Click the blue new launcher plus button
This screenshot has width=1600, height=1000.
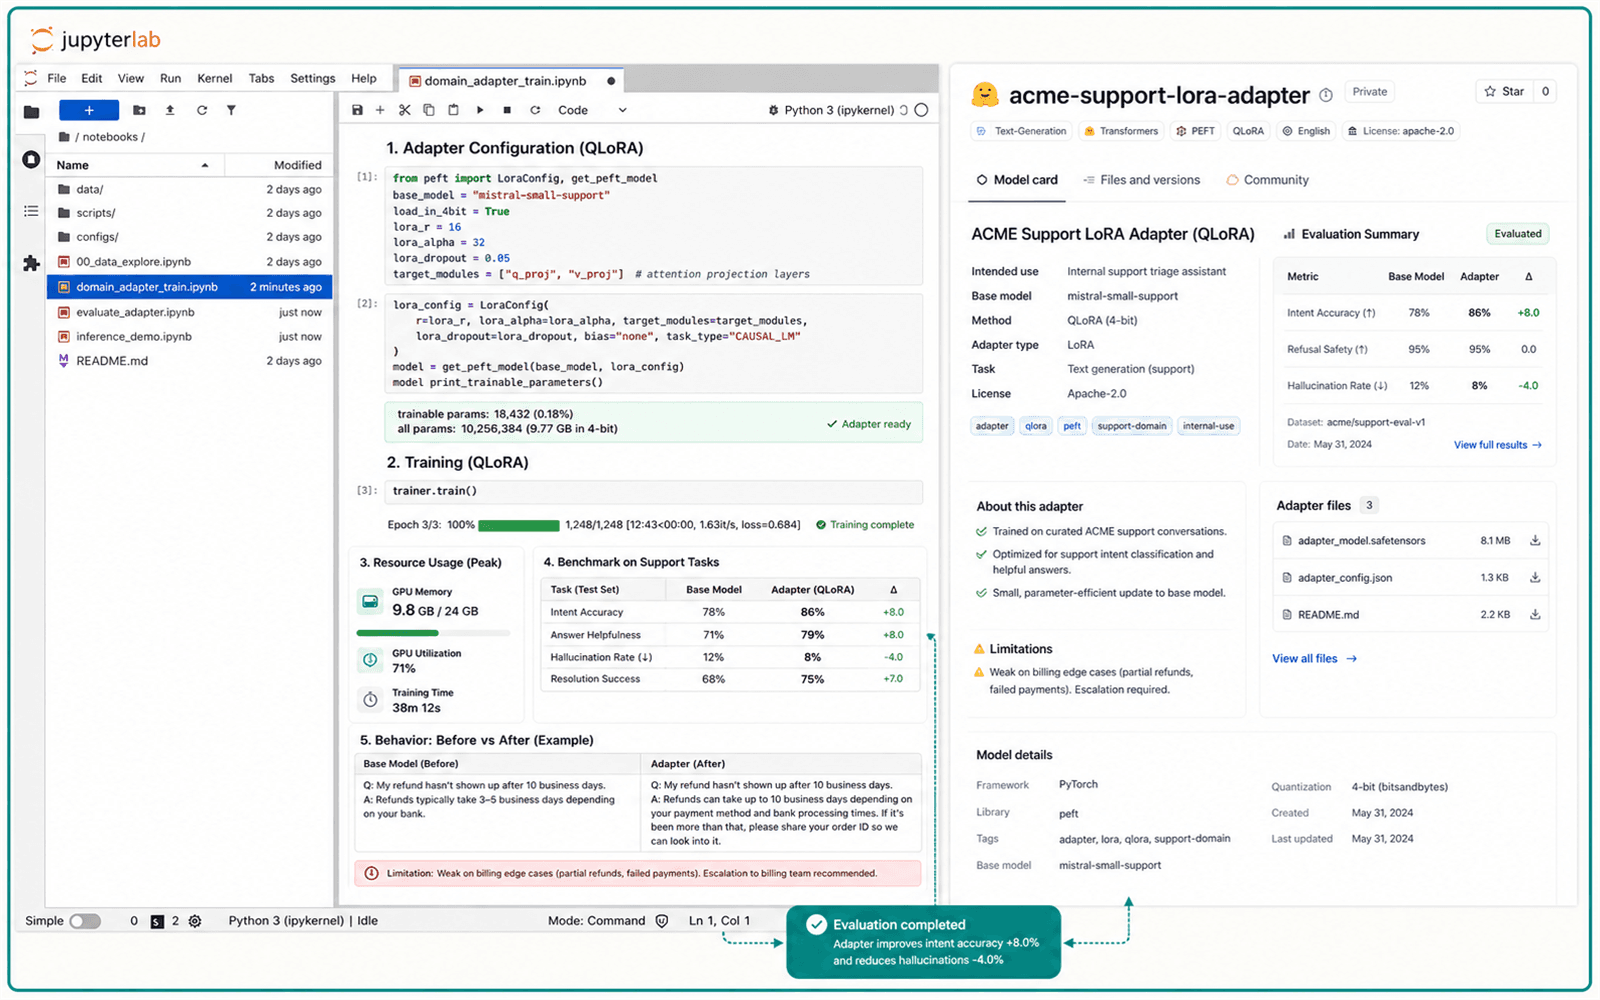(89, 110)
